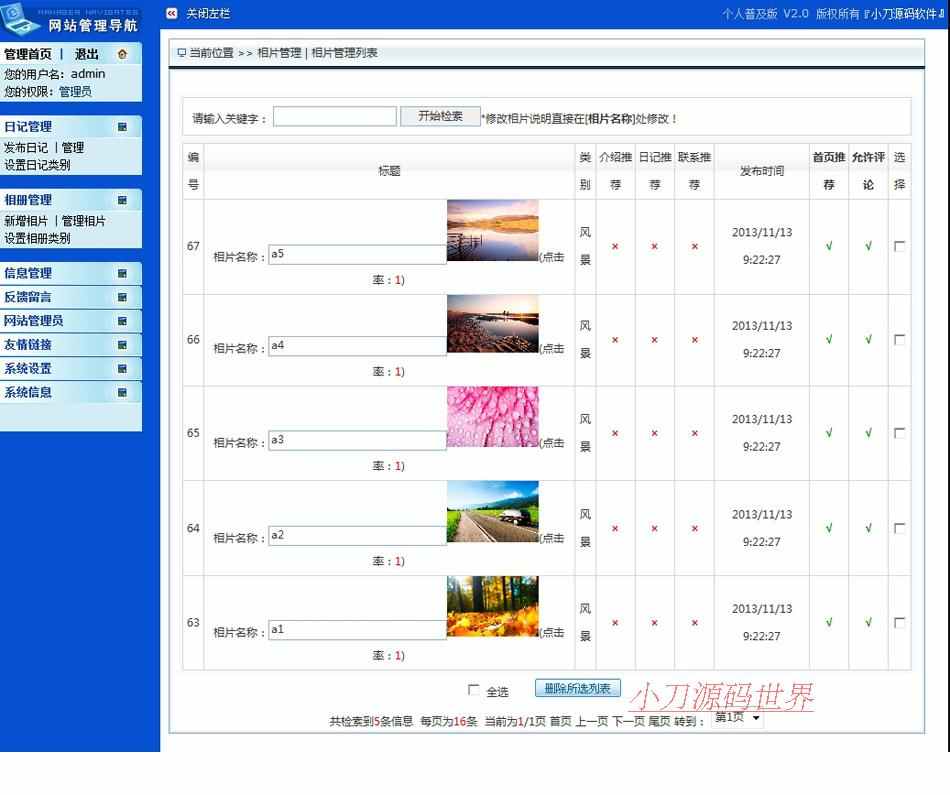
Task: Toggle 允许评论 green check for row 63
Action: [868, 622]
